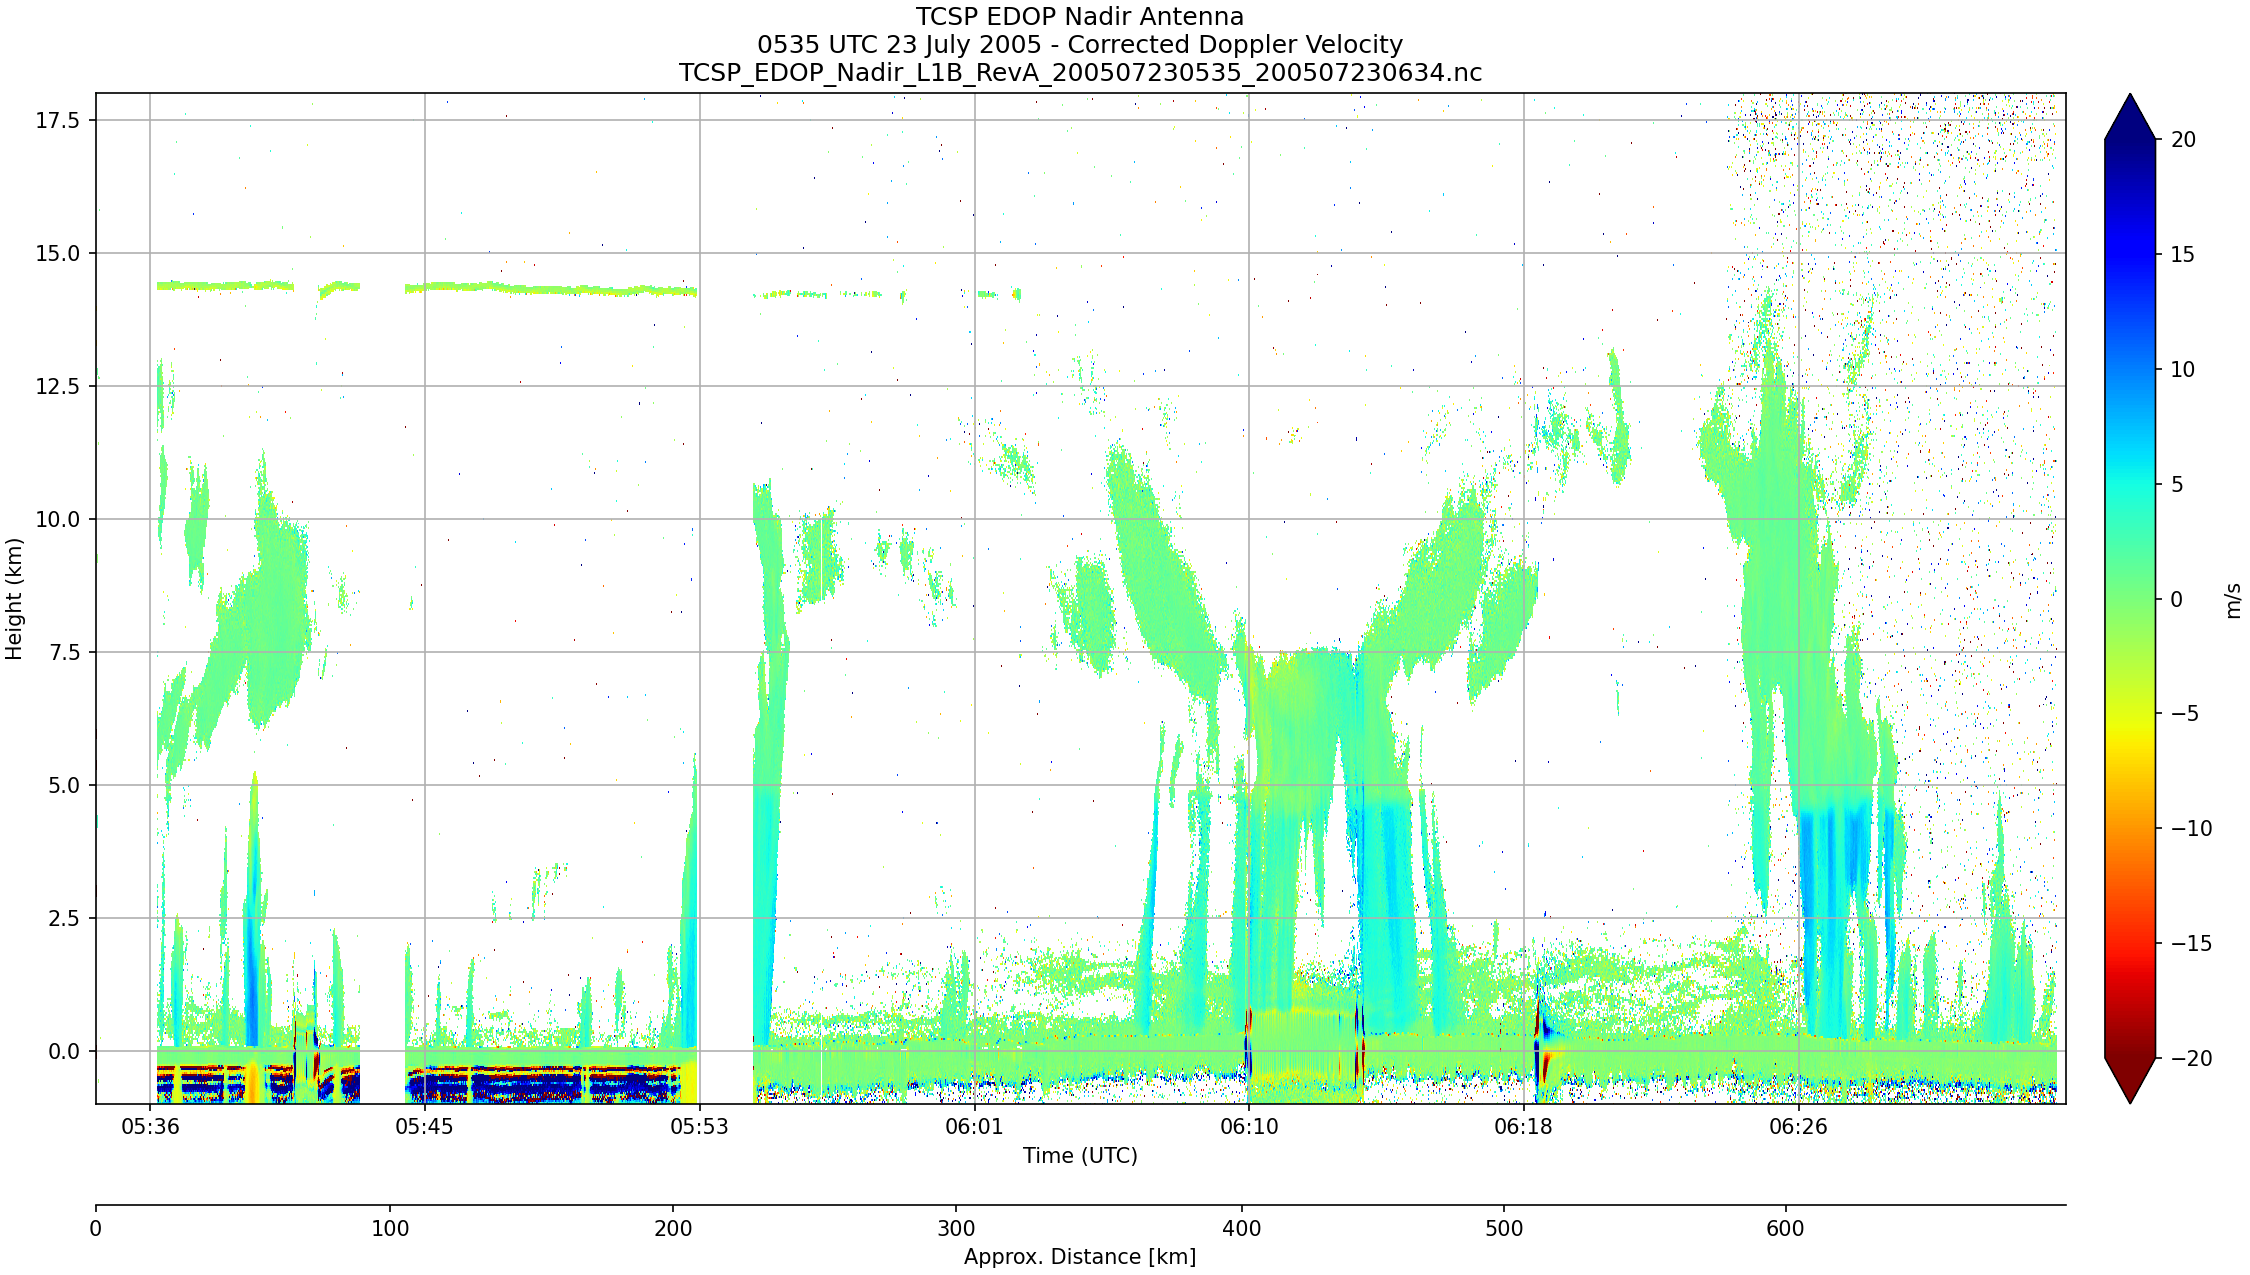Click the time tick label 05:45
This screenshot has height=1275, width=2250.
(x=425, y=1127)
